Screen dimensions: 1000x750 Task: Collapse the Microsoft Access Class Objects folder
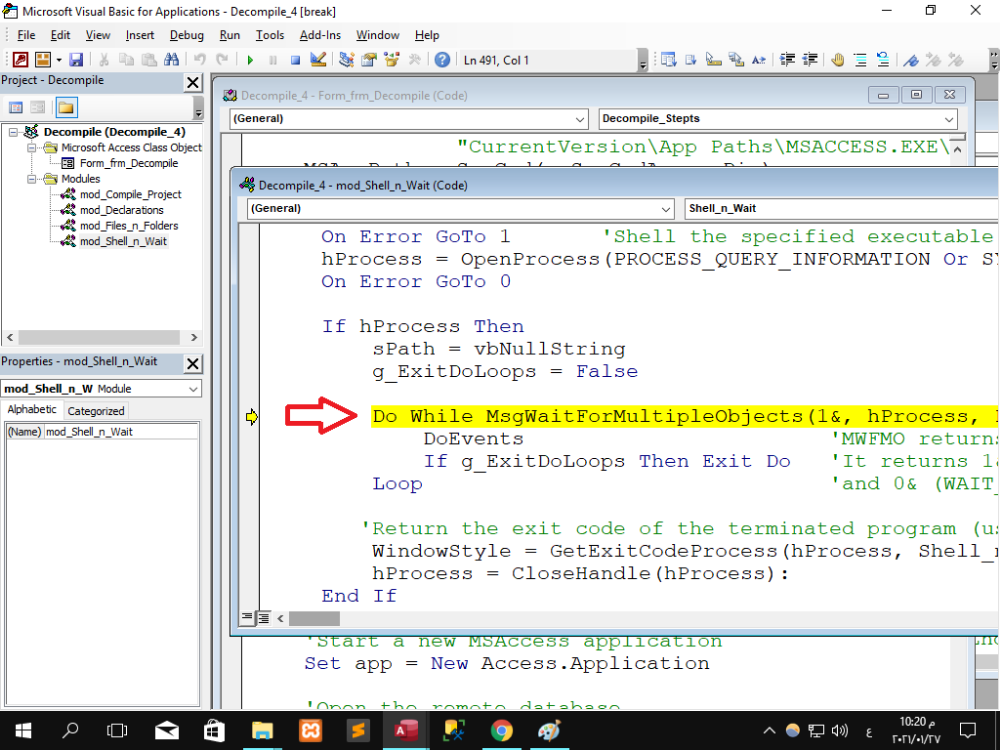[31, 147]
